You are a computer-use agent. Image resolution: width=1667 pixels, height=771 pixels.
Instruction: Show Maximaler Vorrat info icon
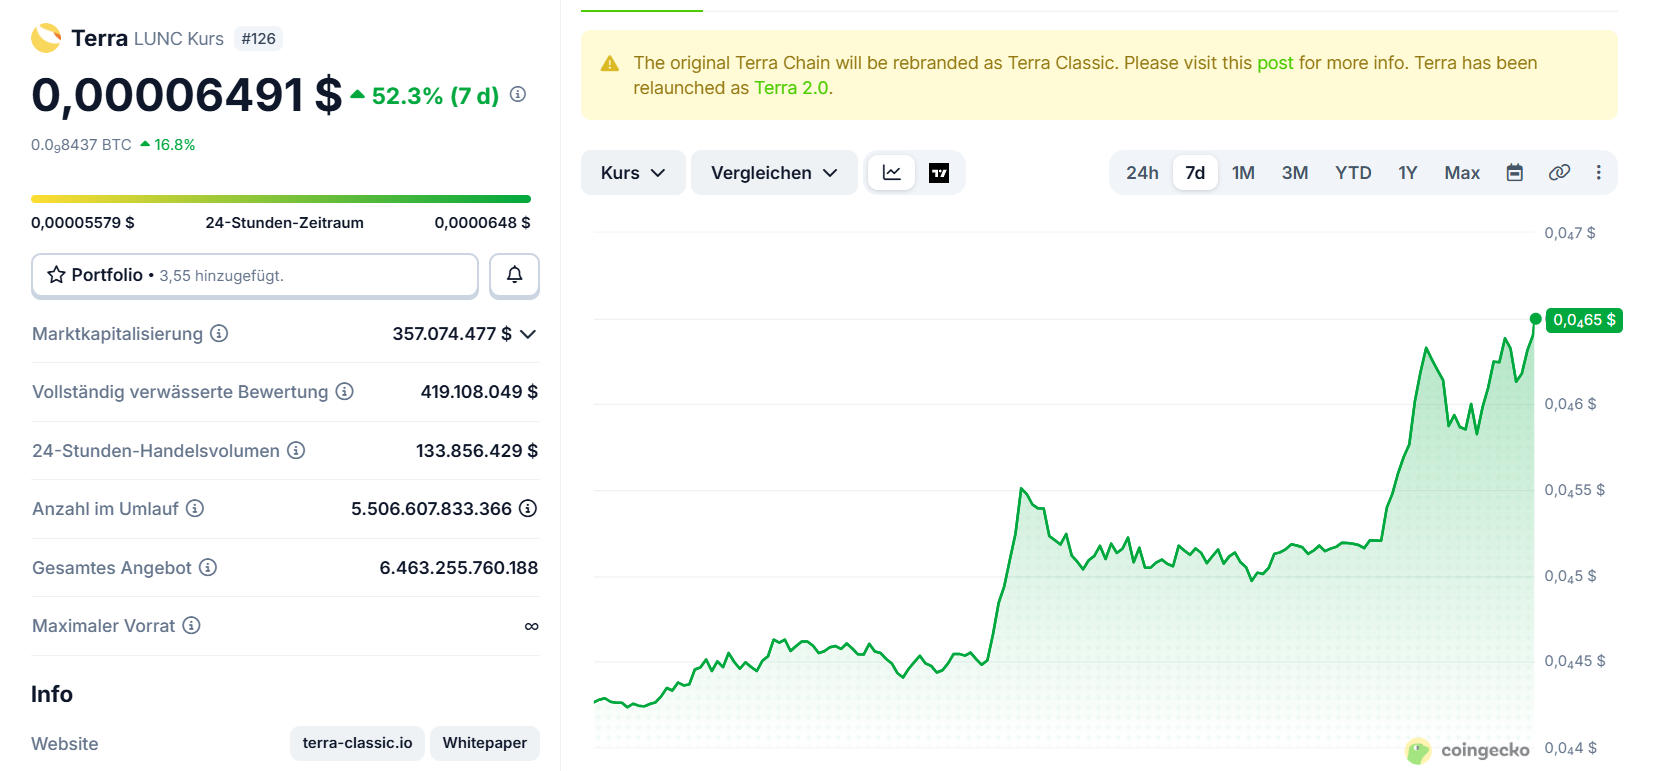[191, 625]
